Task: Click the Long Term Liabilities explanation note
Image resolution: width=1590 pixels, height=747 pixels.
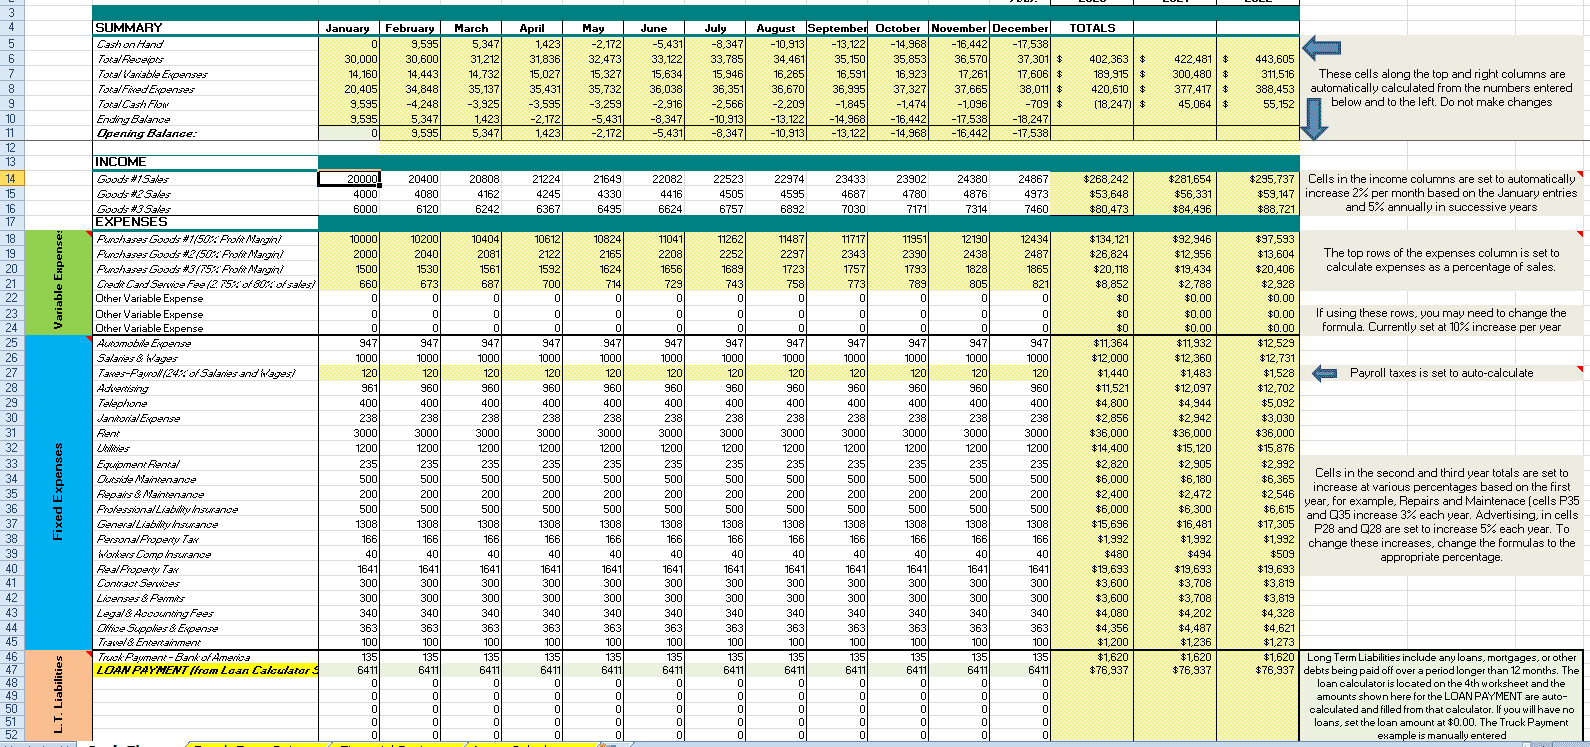Action: pos(1441,696)
